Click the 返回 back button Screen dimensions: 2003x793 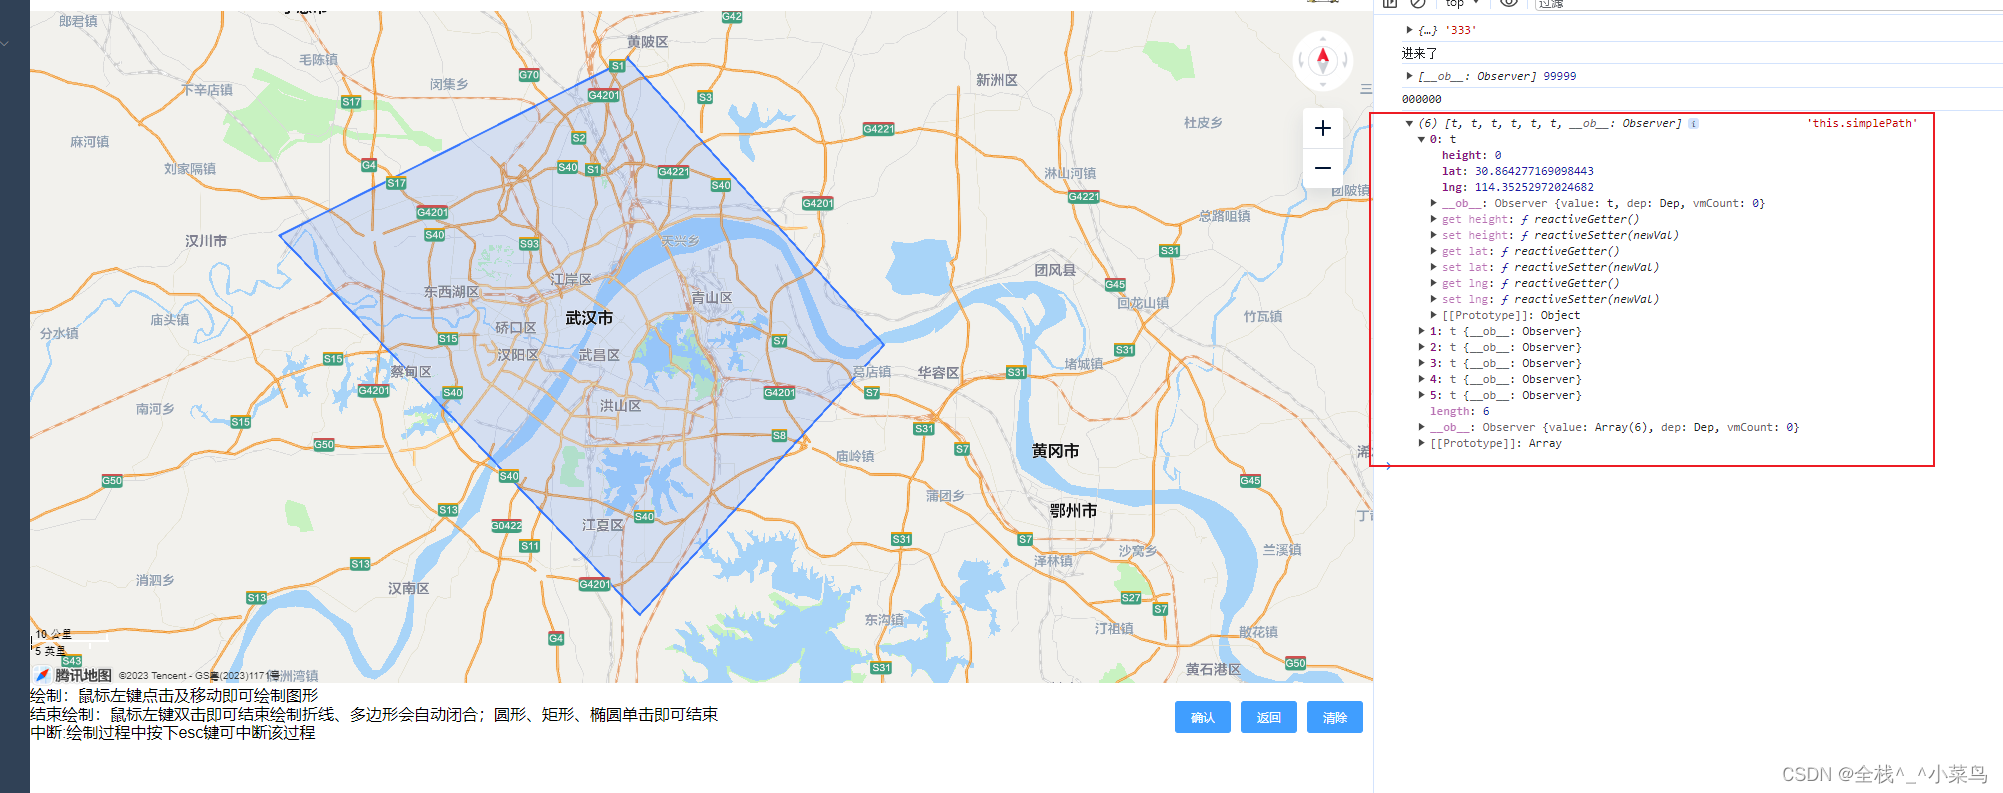coord(1269,717)
